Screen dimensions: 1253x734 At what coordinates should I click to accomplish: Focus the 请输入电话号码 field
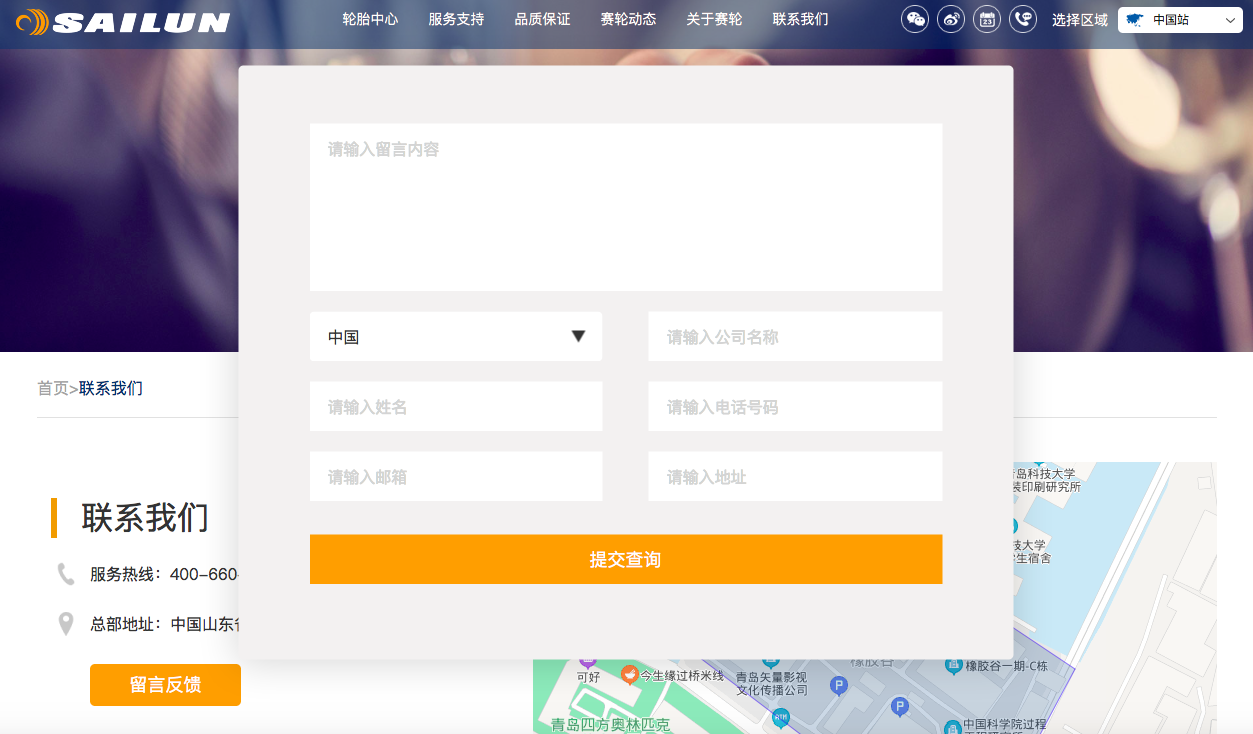coord(795,407)
